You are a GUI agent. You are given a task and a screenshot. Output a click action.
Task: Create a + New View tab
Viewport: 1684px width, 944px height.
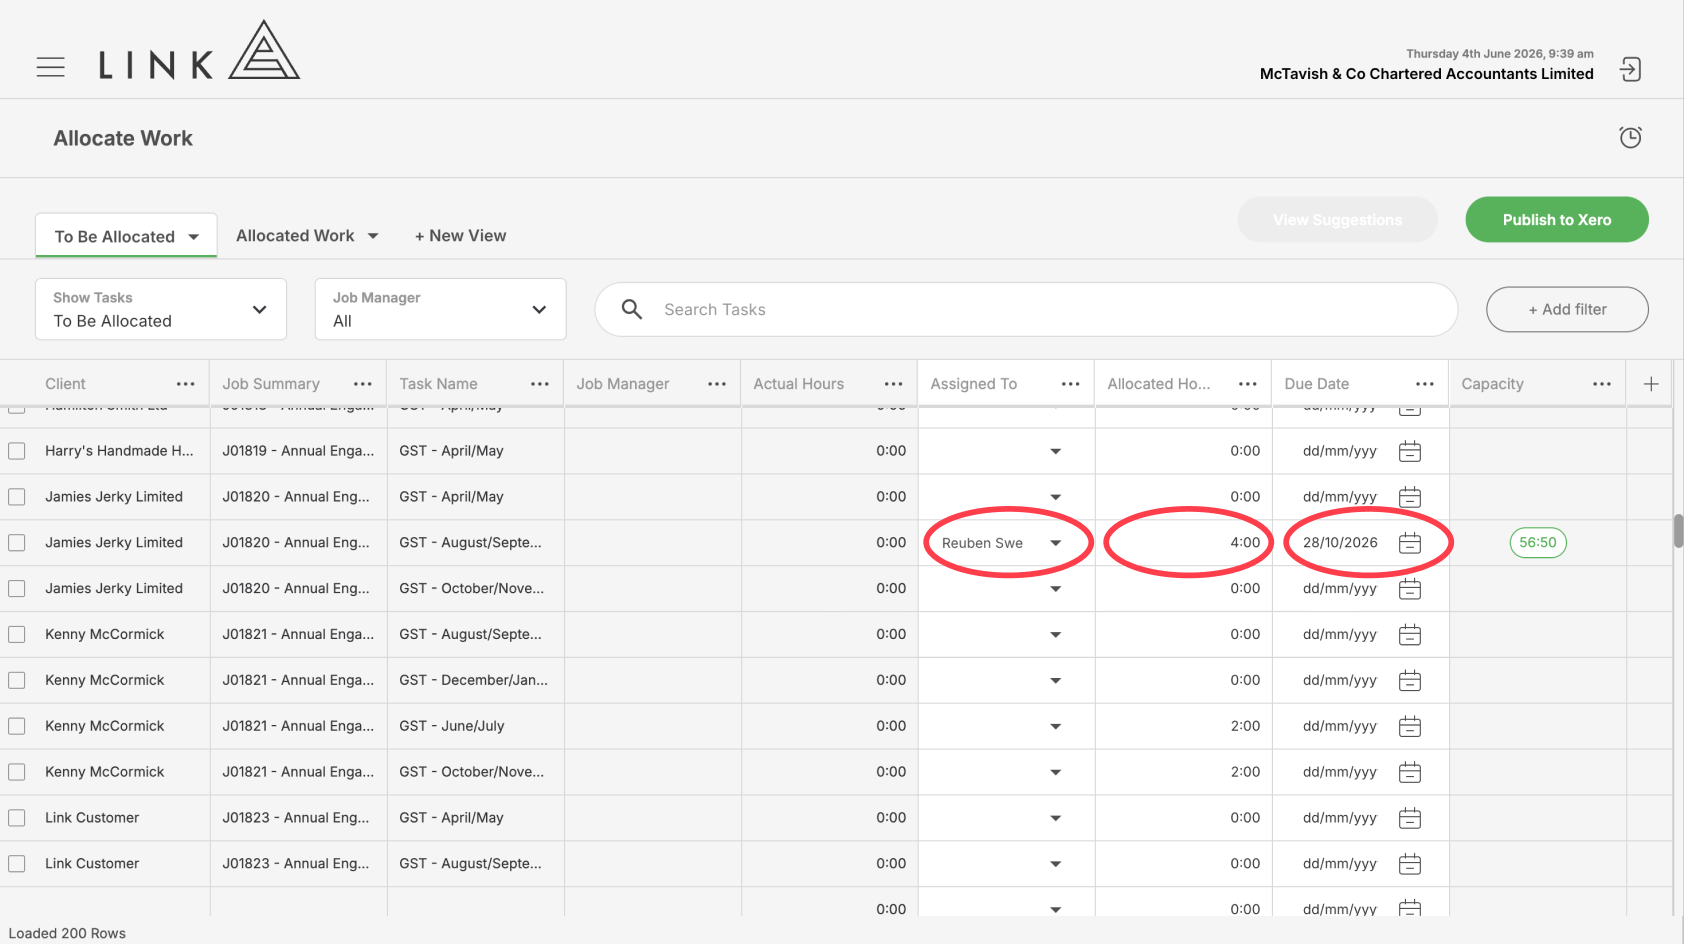tap(460, 236)
